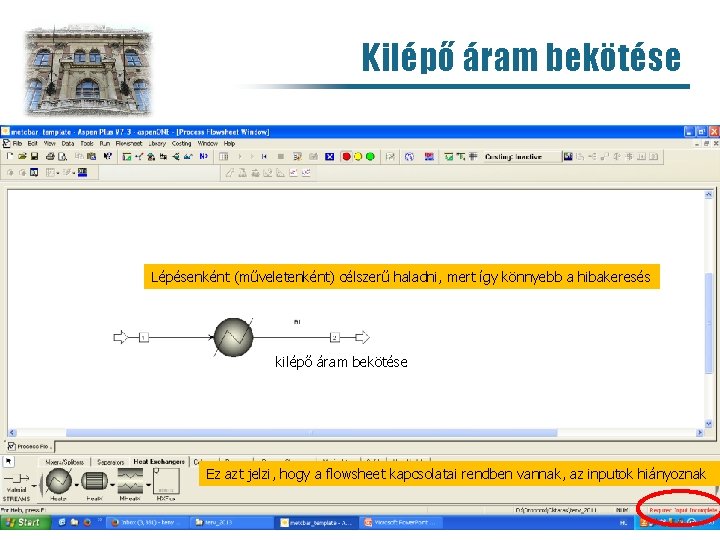The image size is (720, 540).
Task: Click the Reinitialize (rewind) run icon
Action: coord(264,157)
